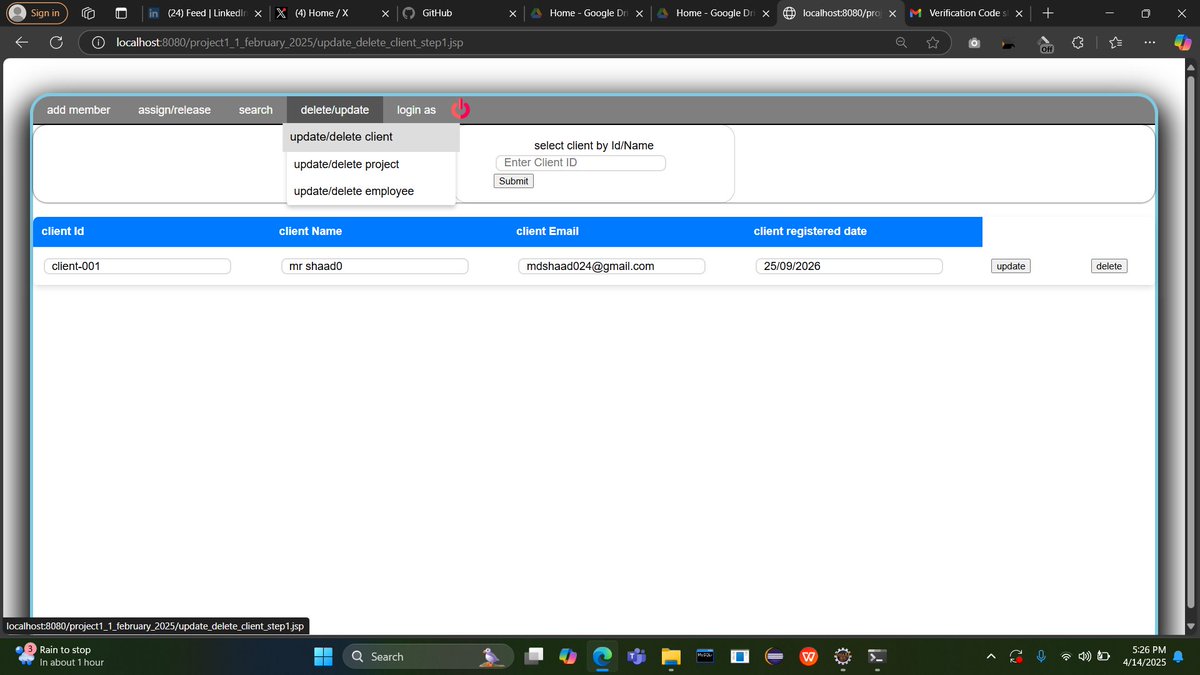The image size is (1200, 675).
Task: Open browser settings ellipsis menu
Action: tap(1149, 43)
